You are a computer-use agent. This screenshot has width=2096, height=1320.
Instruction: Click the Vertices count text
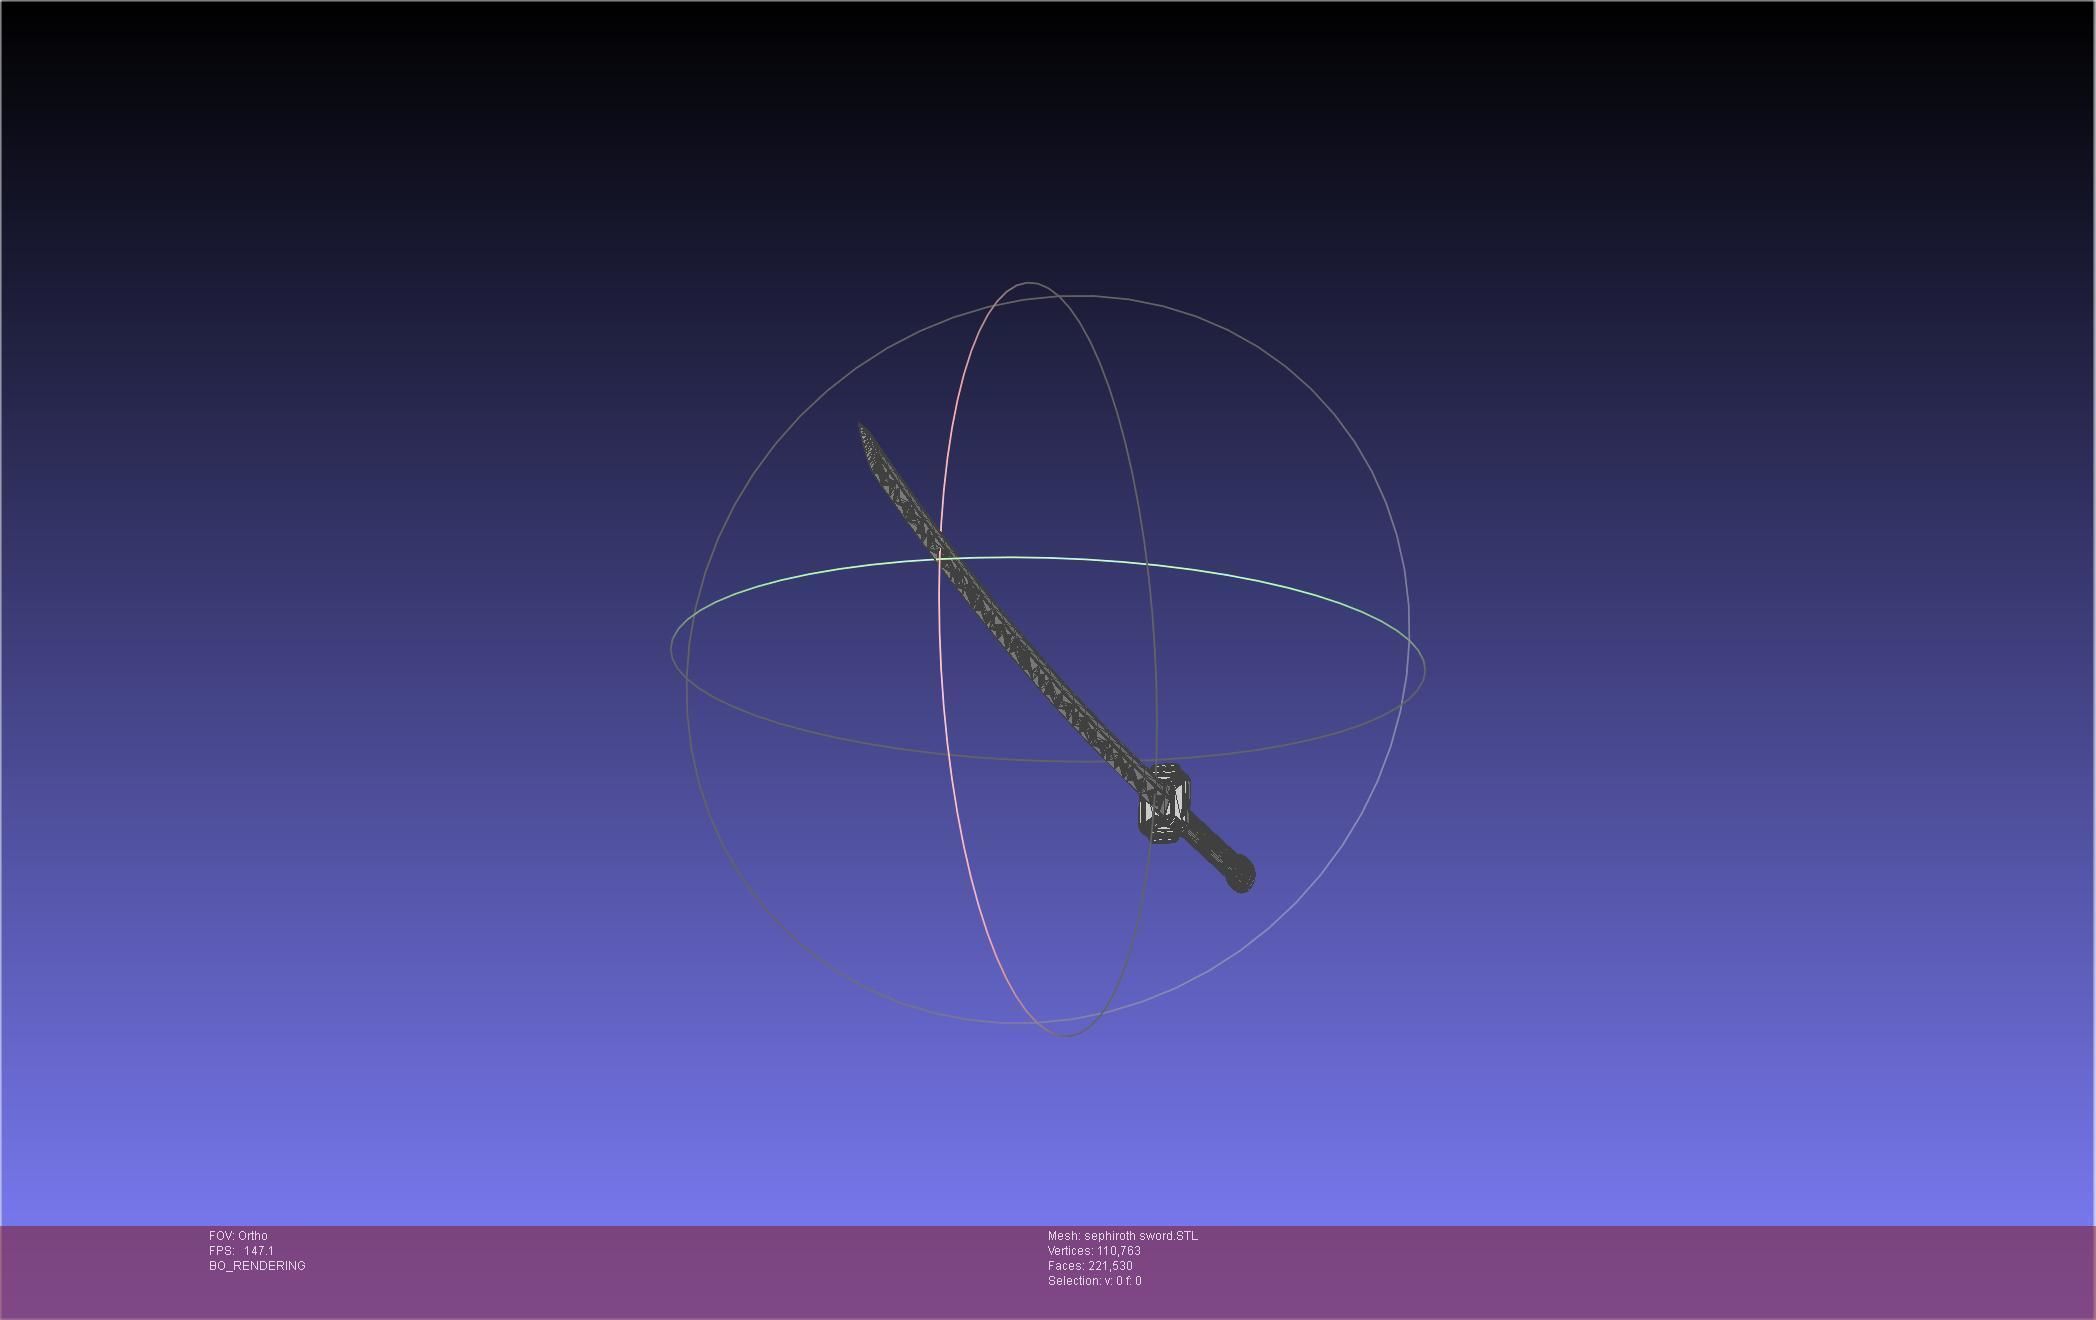pyautogui.click(x=1094, y=1251)
